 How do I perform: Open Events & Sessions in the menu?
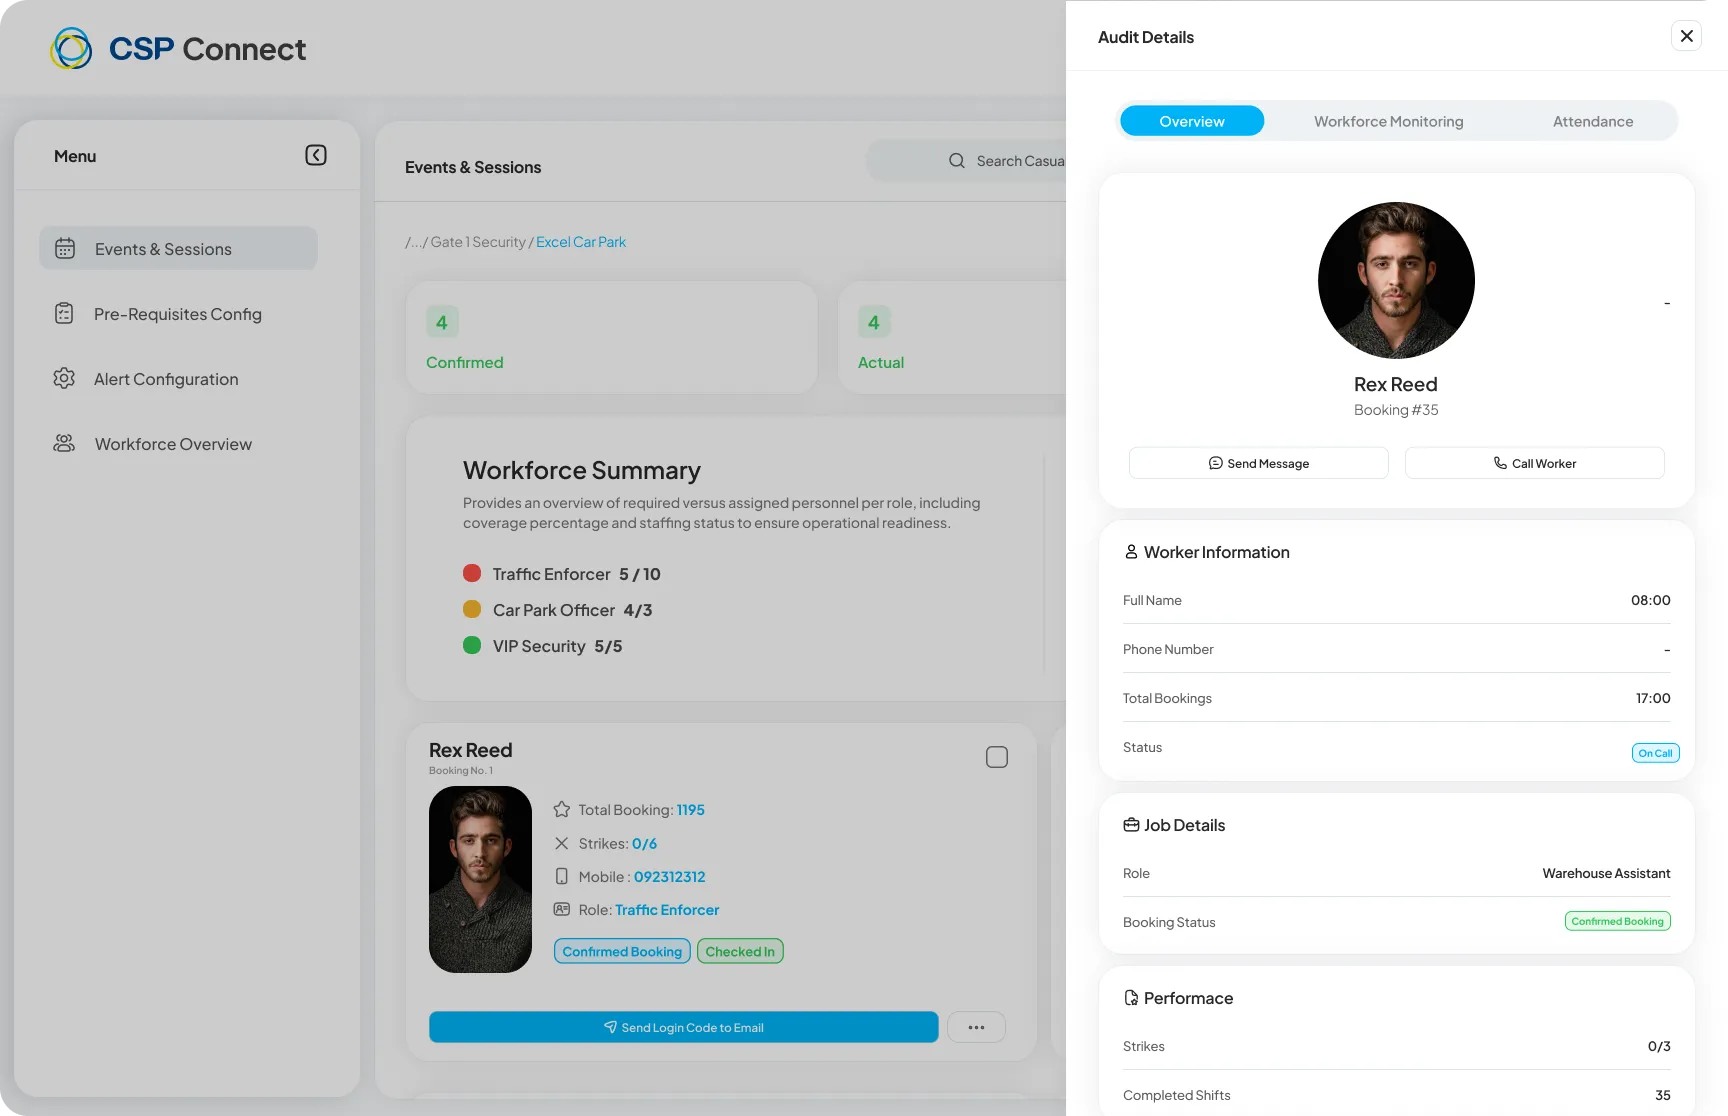[178, 248]
